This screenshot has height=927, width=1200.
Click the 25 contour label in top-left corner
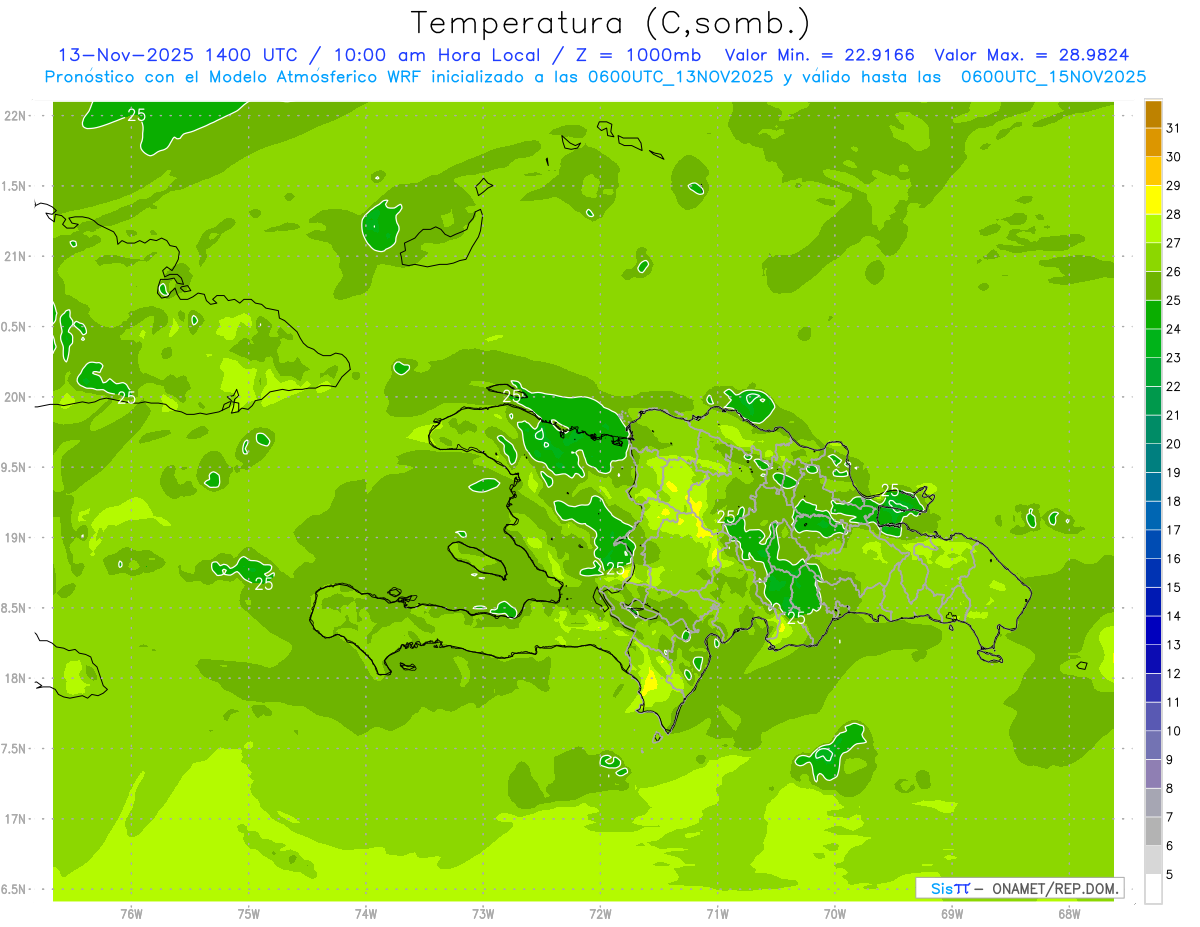137,115
